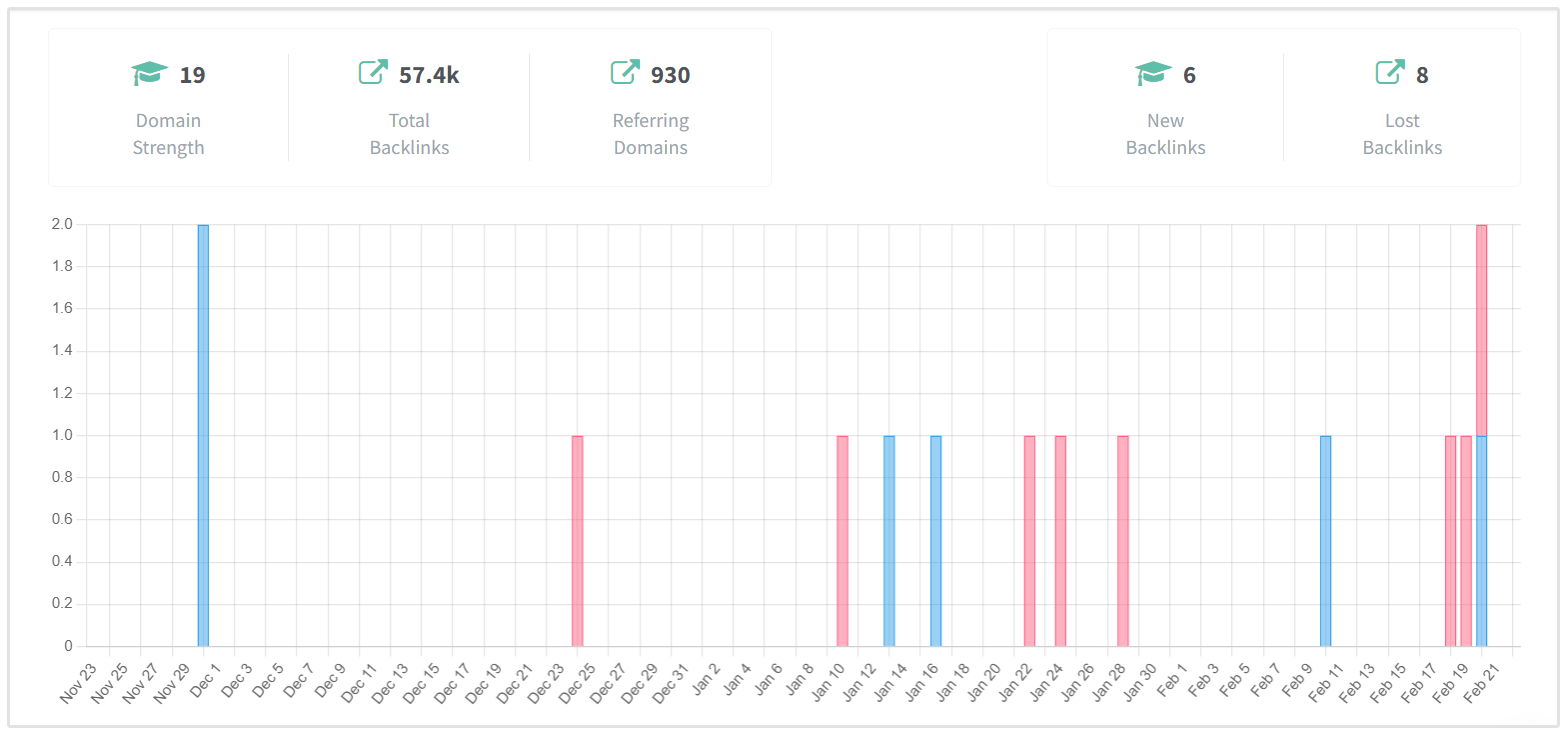Screen dimensions: 1567x735
Task: Click the Domain Strength label text
Action: coord(168,134)
